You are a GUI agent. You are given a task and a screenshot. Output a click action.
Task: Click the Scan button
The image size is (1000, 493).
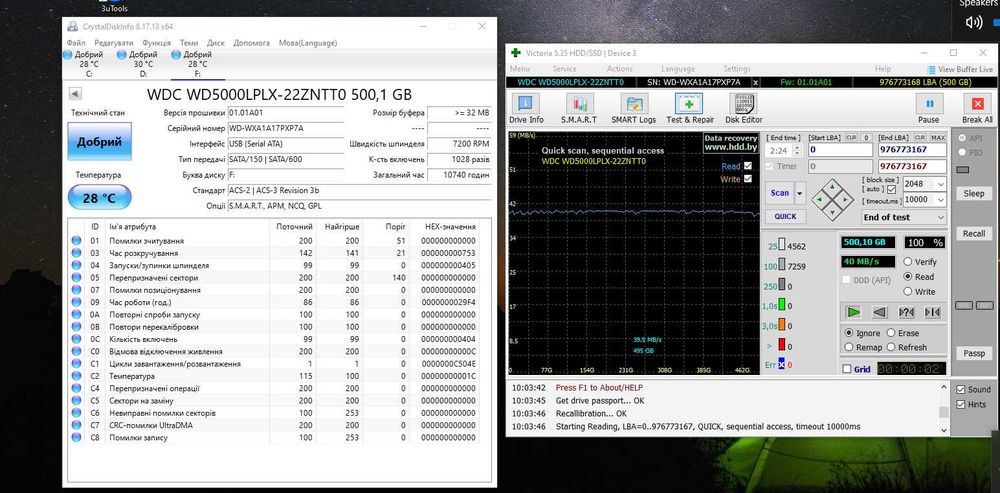779,193
